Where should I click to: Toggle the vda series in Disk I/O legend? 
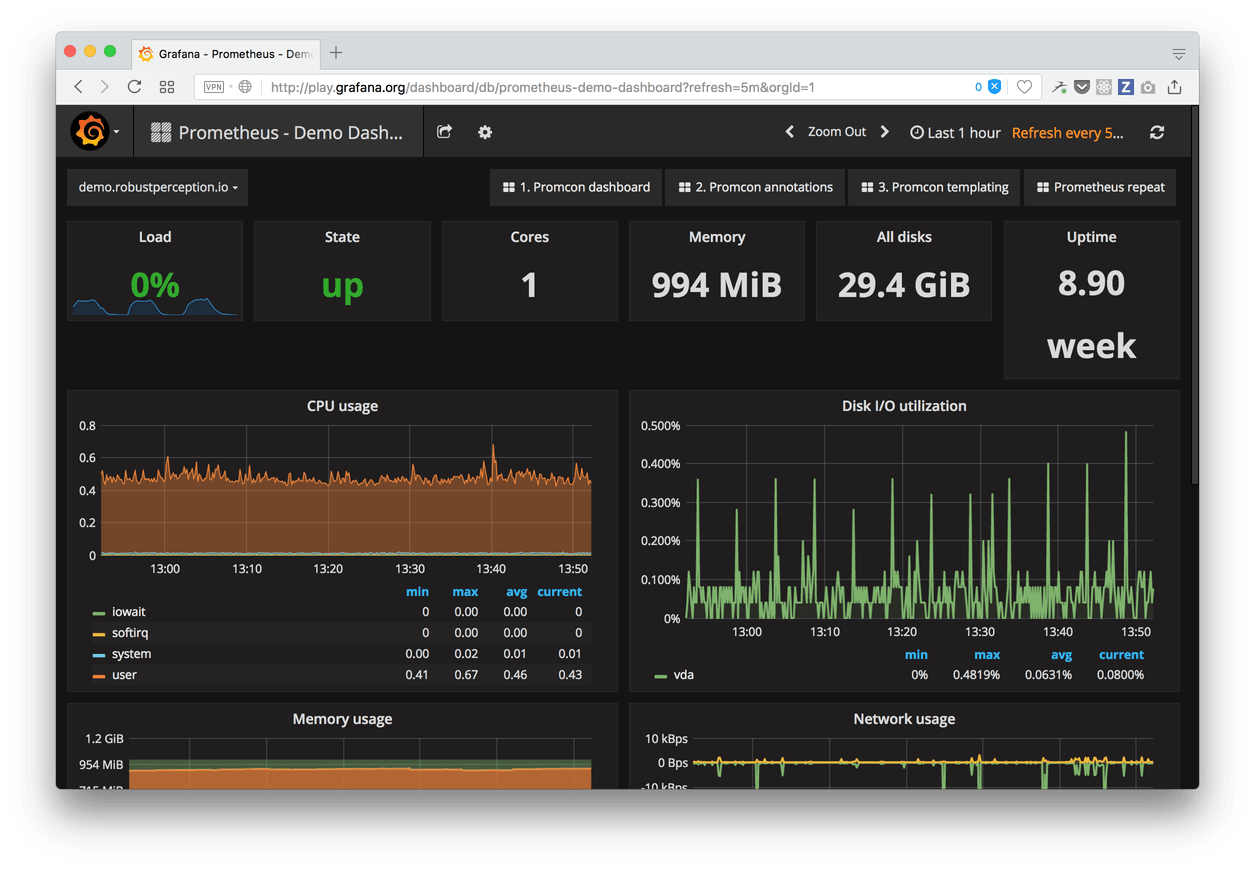click(681, 675)
